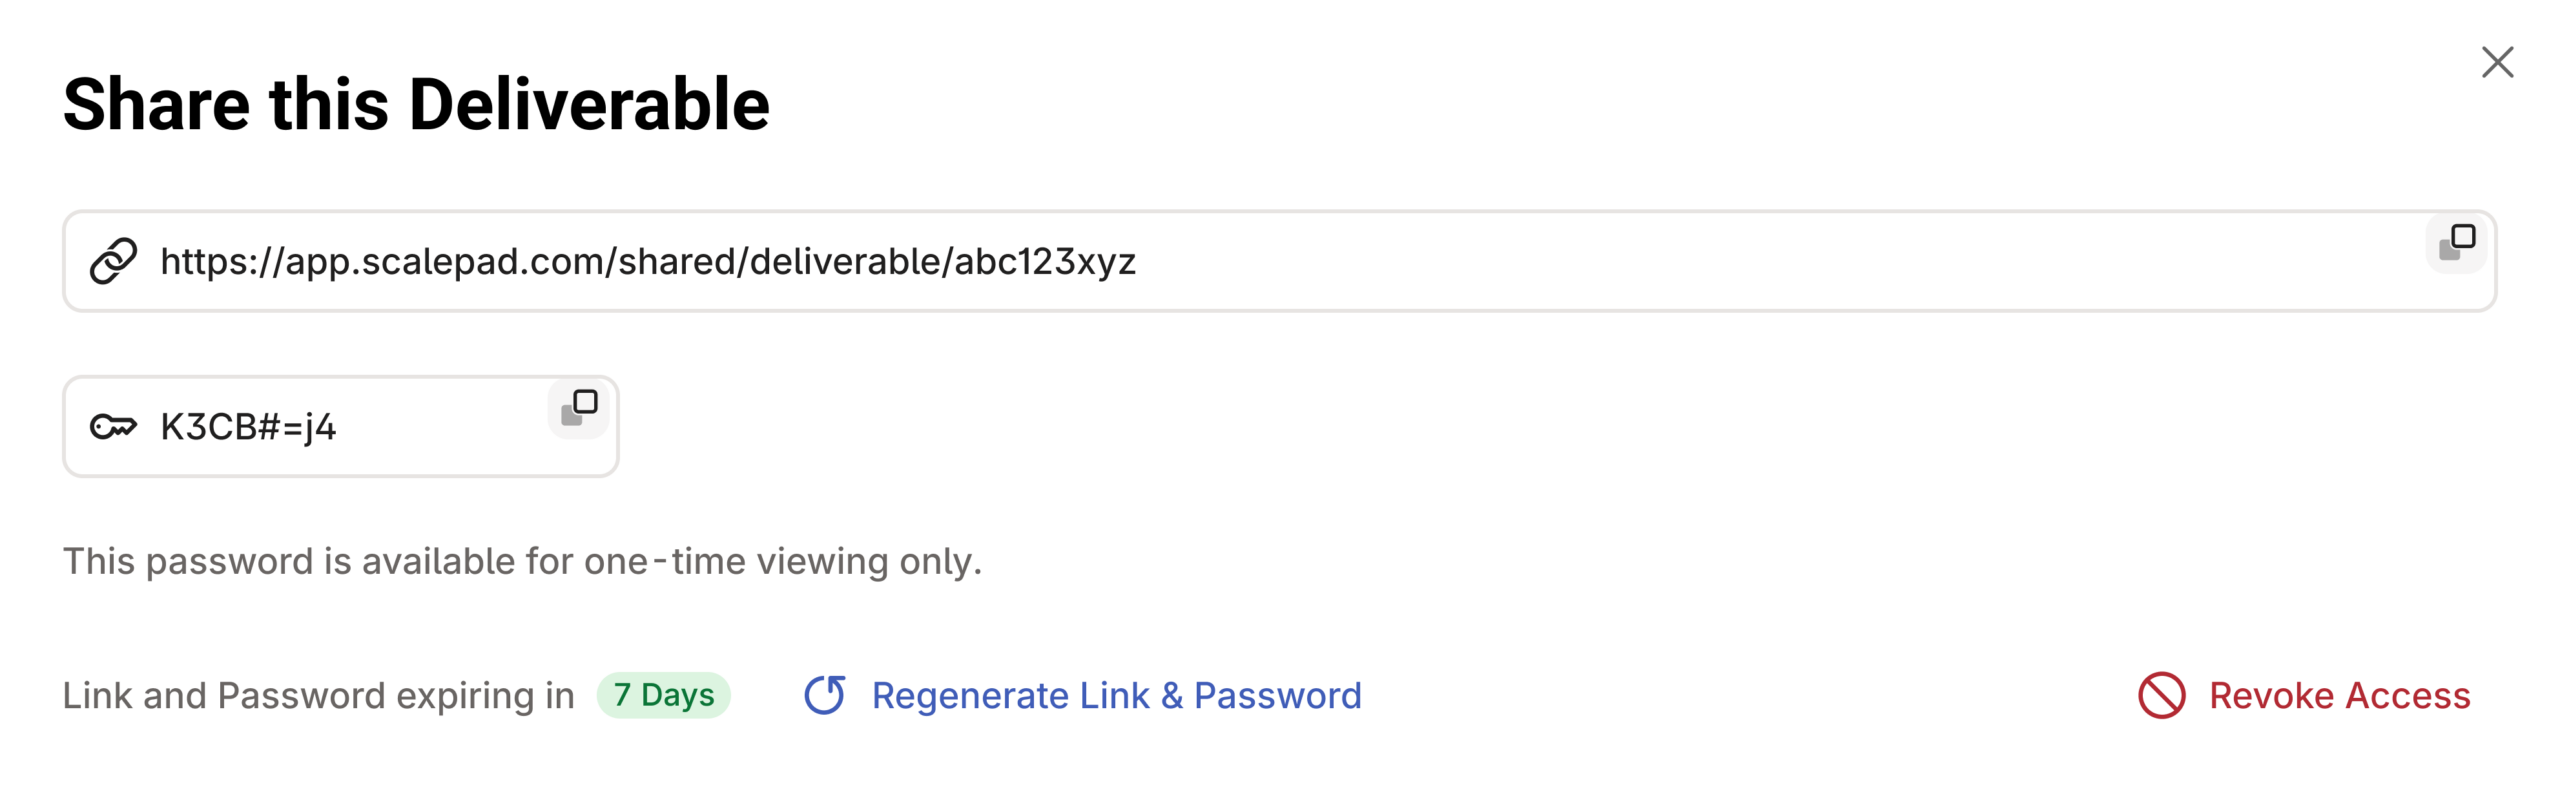The width and height of the screenshot is (2560, 809).
Task: Click the circular regenerate arrow icon
Action: [x=824, y=695]
